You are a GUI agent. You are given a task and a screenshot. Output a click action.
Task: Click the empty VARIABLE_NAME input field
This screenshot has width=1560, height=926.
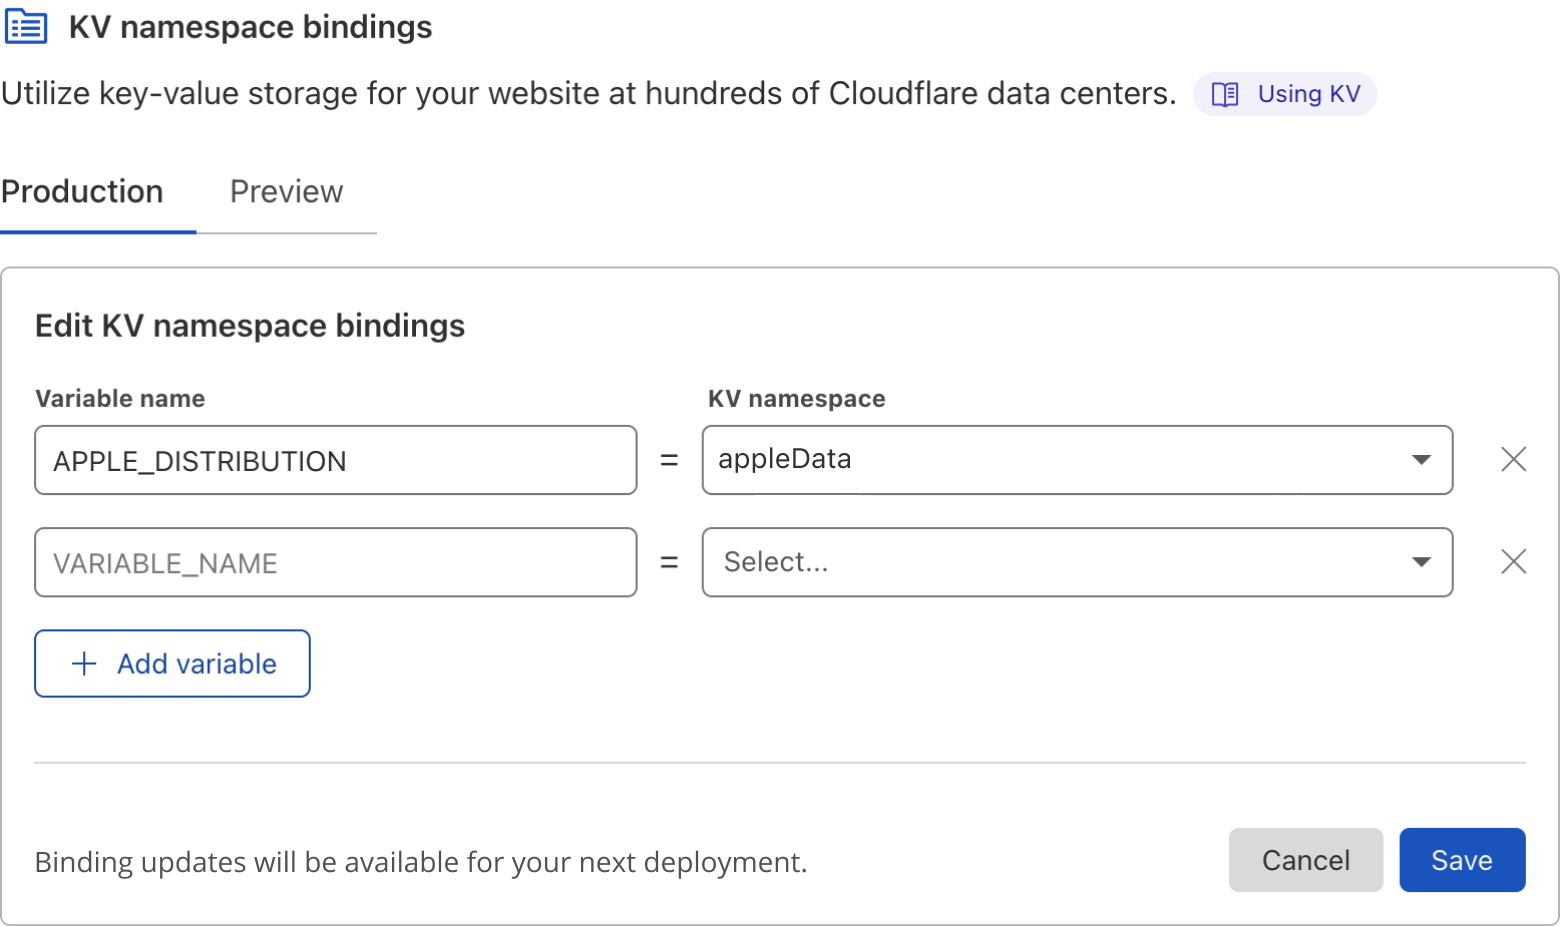(x=335, y=563)
